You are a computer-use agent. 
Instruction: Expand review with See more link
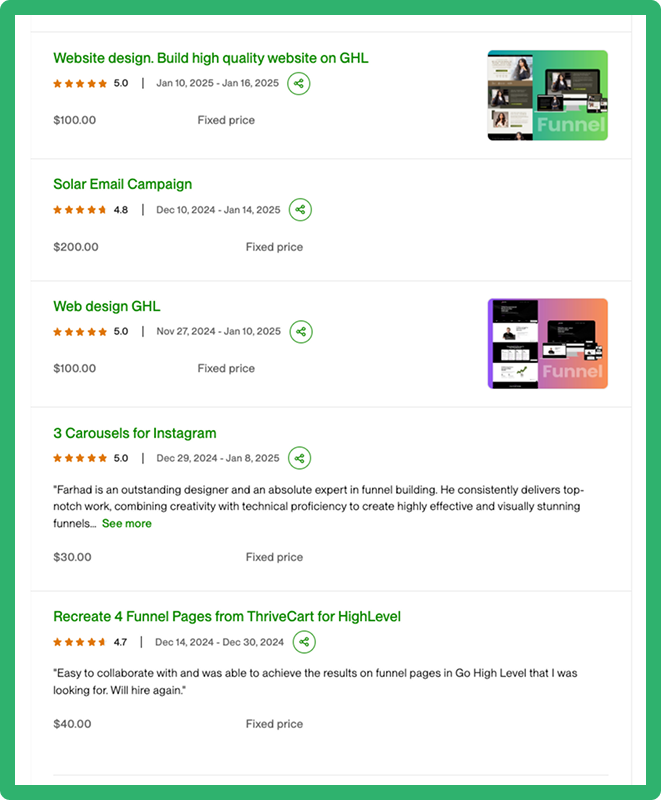click(x=126, y=523)
